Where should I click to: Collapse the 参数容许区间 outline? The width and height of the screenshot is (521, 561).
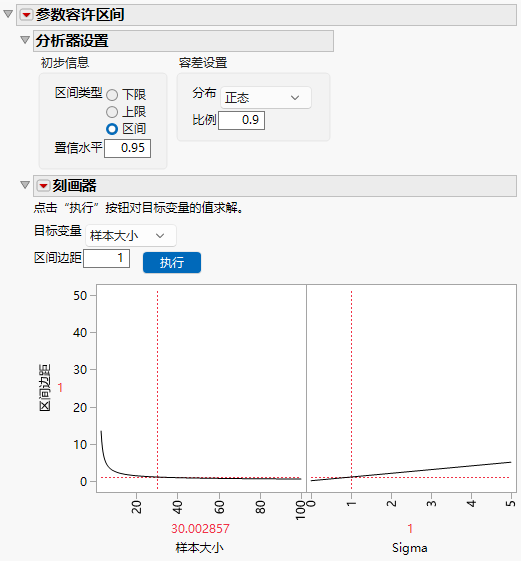pyautogui.click(x=8, y=14)
